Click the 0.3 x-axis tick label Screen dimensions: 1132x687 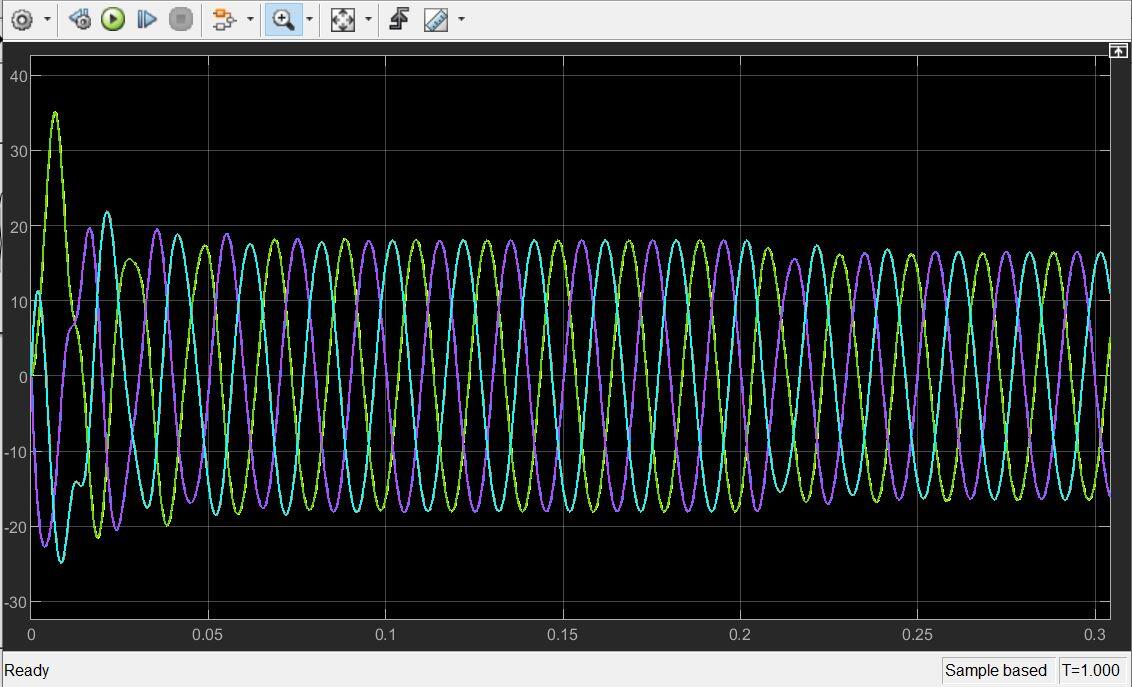click(1095, 635)
